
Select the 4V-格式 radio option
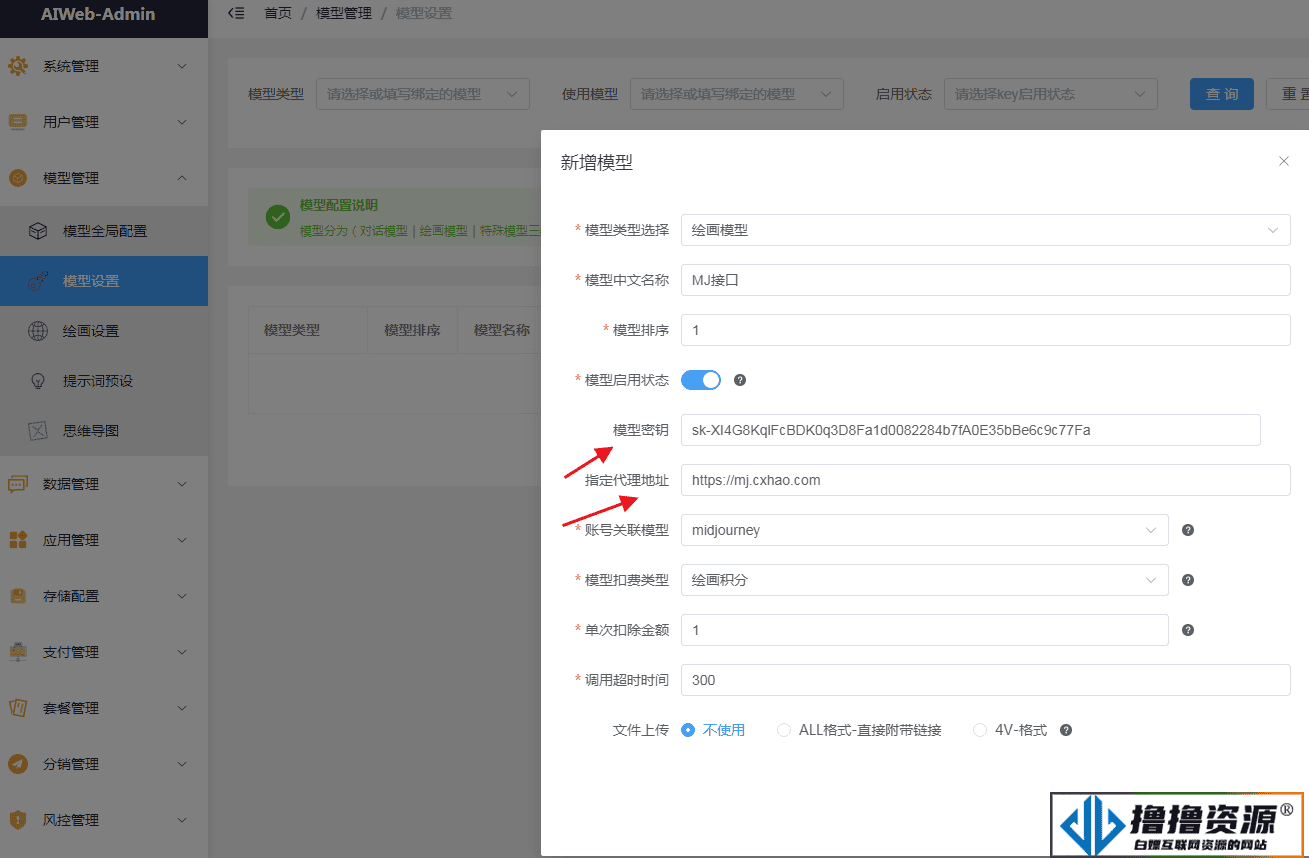coord(980,730)
